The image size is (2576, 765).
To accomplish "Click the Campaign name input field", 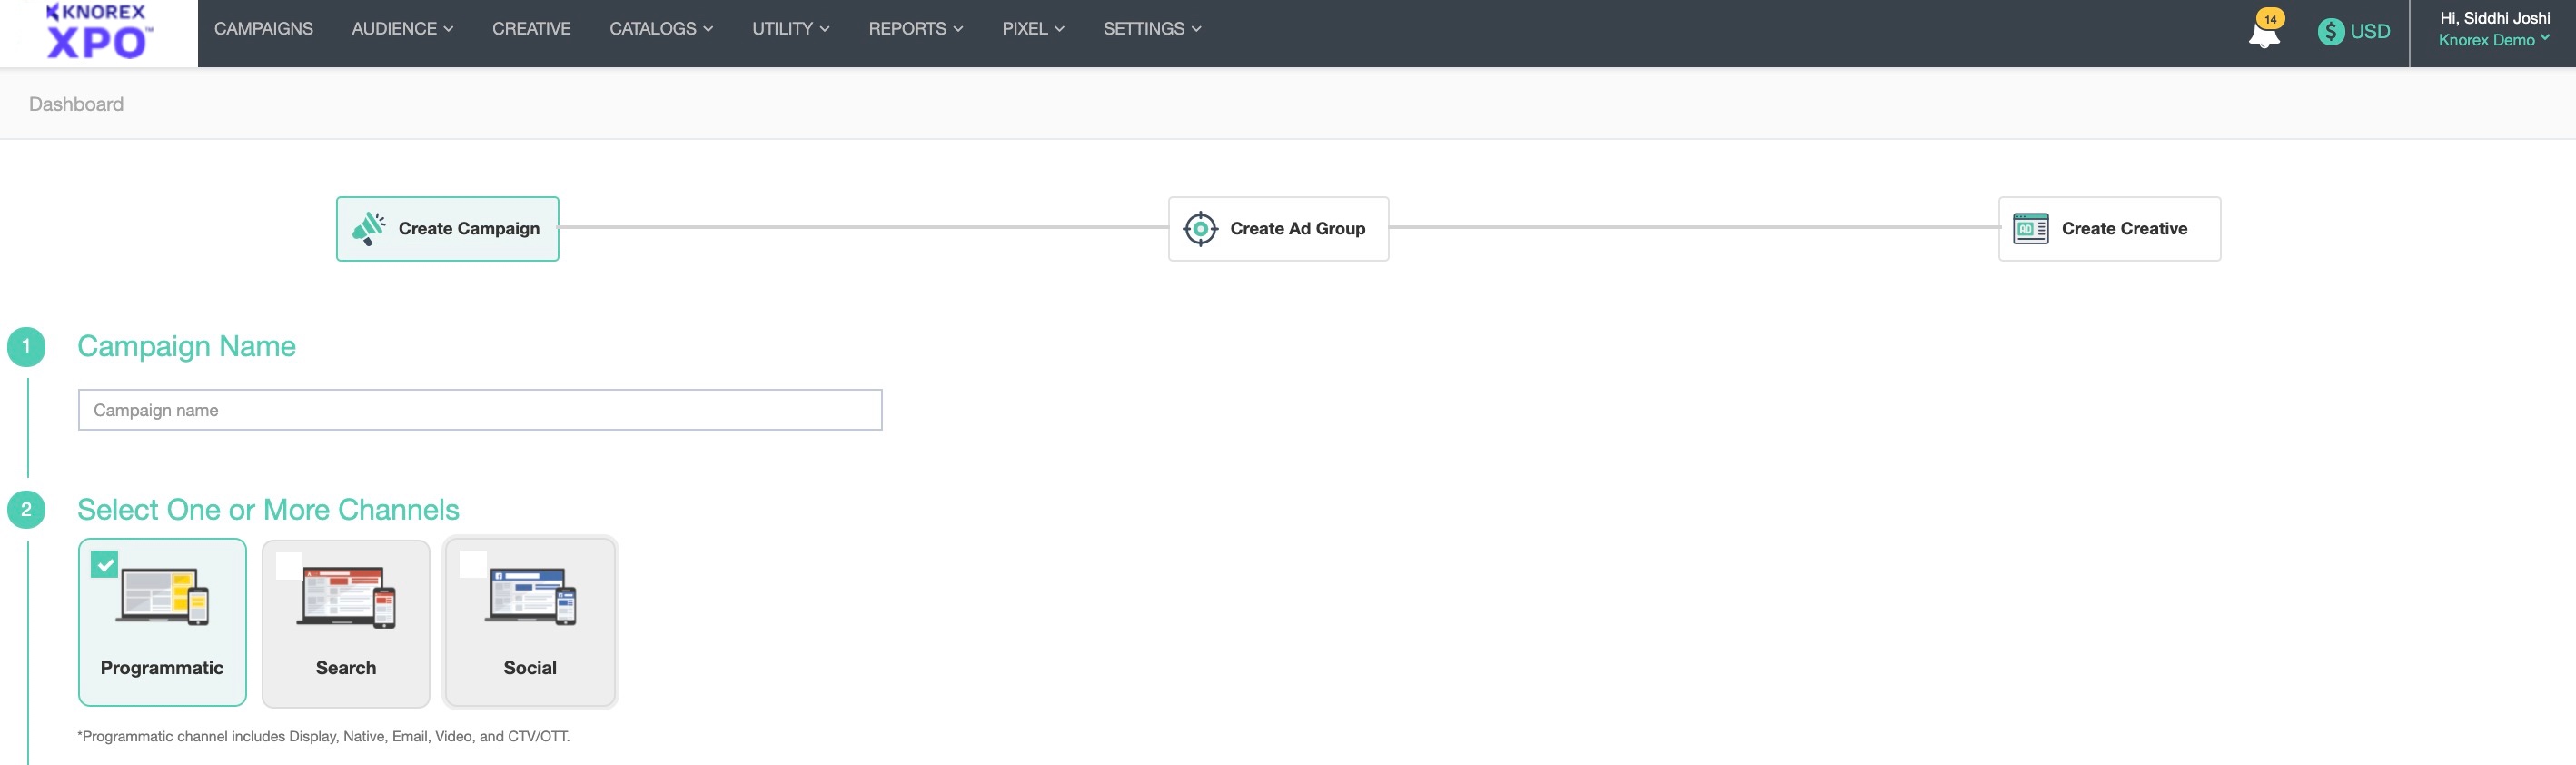I will pyautogui.click(x=480, y=410).
